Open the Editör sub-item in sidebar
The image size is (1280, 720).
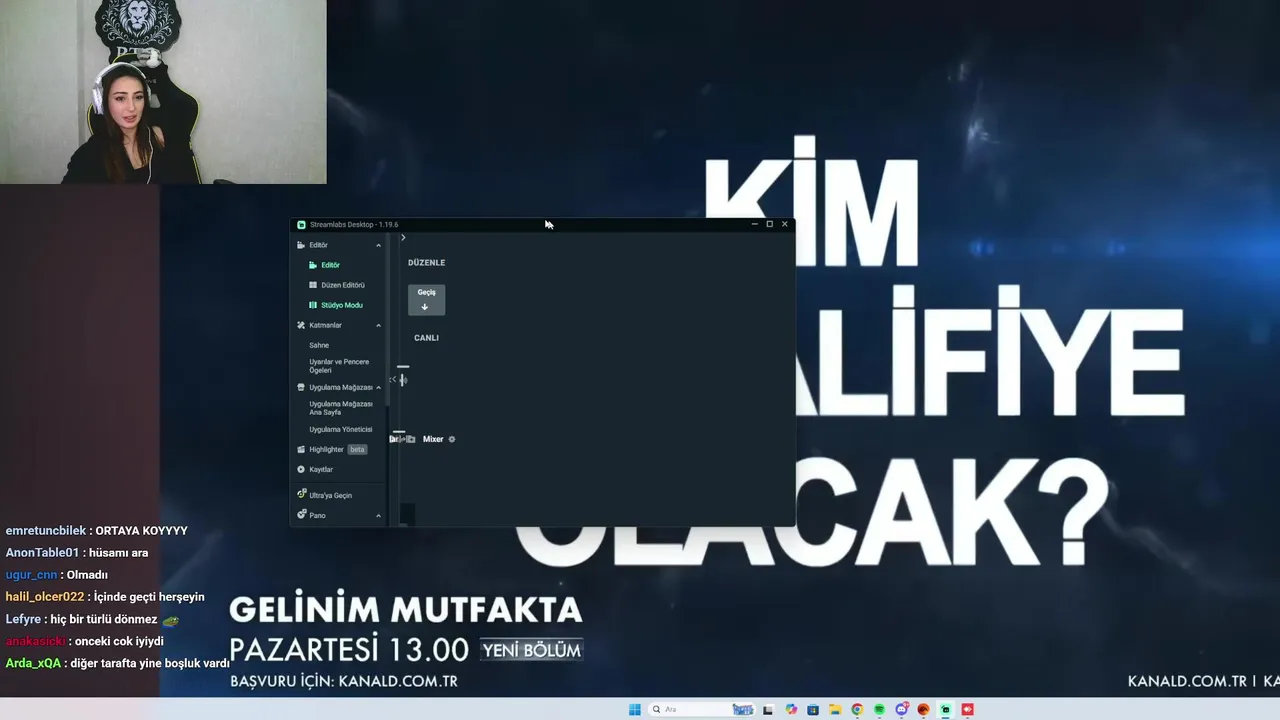coord(330,265)
